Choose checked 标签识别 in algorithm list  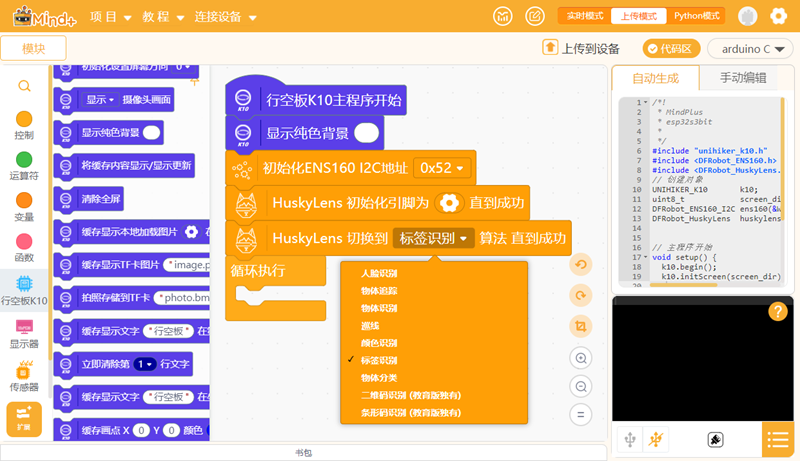point(379,361)
